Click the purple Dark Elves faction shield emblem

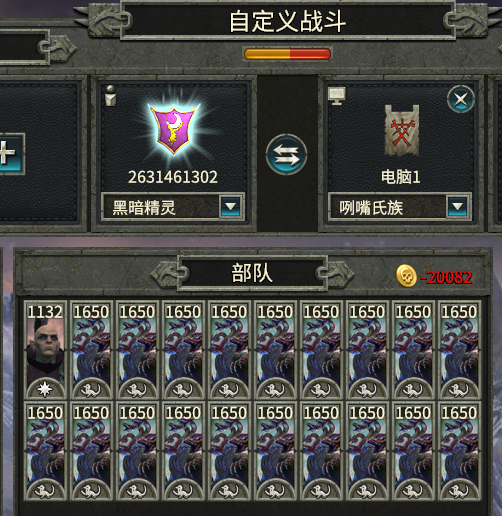[x=173, y=129]
